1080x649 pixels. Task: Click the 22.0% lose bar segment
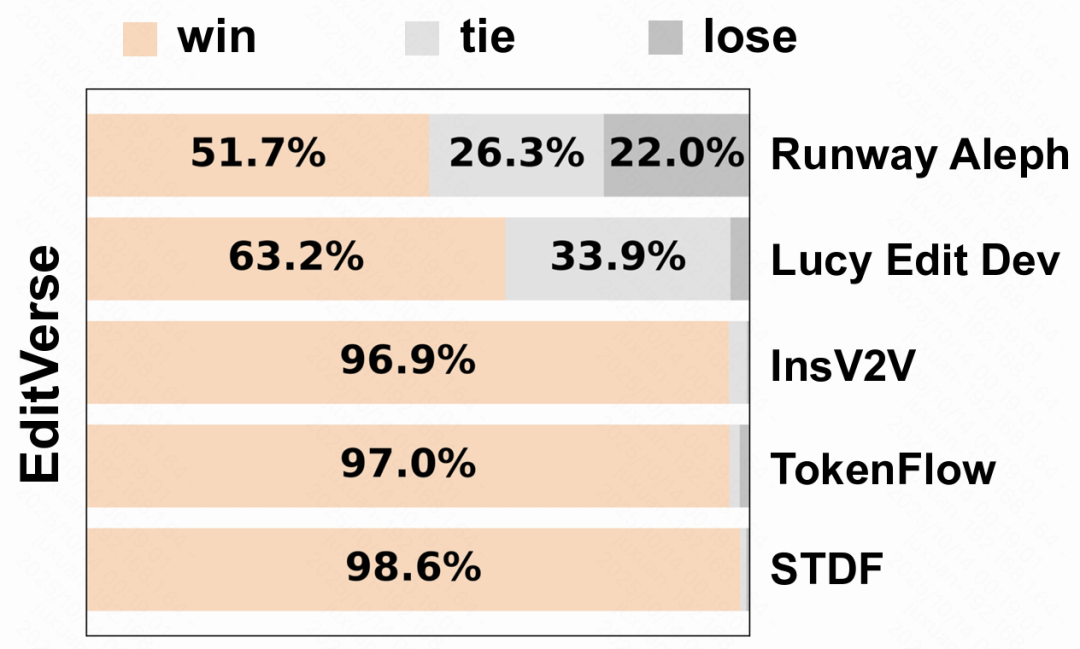(677, 155)
